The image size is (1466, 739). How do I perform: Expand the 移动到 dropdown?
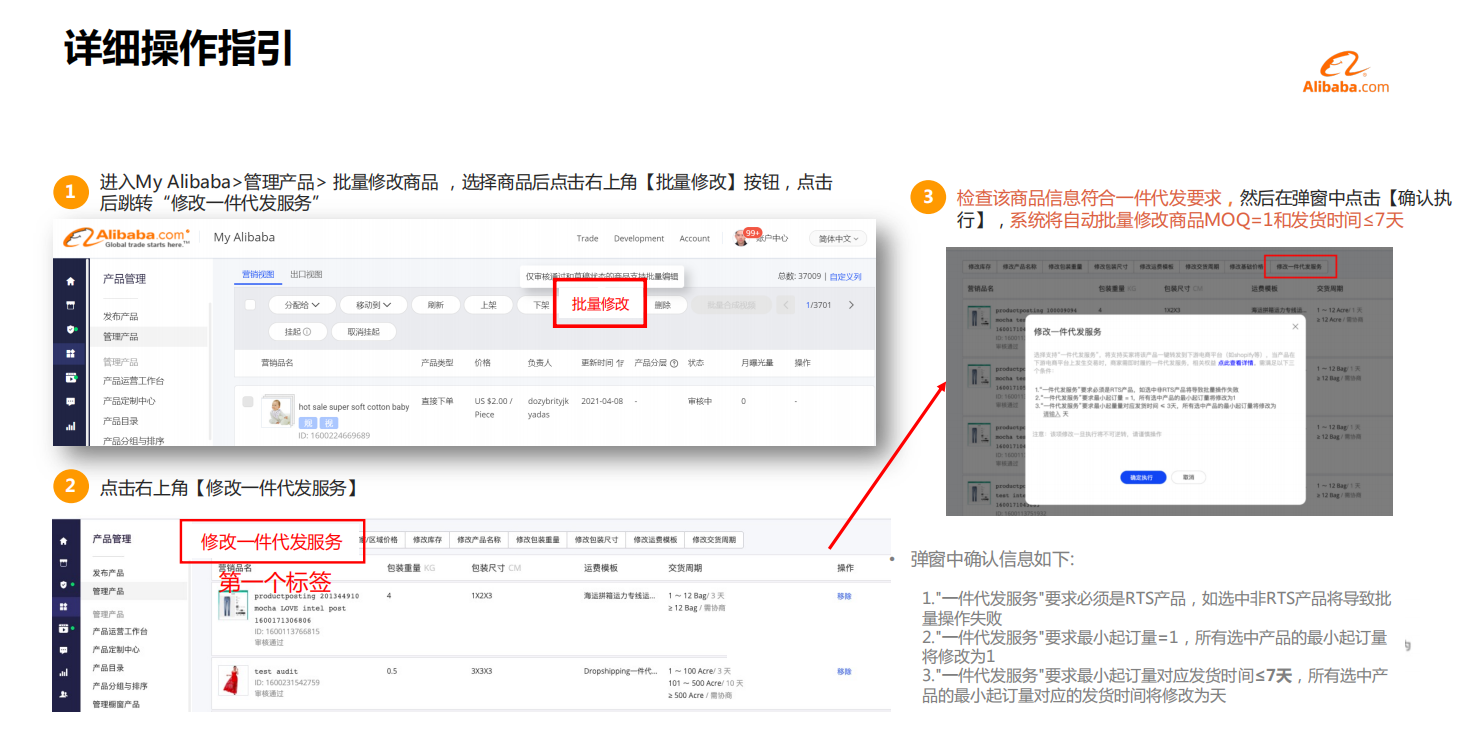(x=372, y=305)
